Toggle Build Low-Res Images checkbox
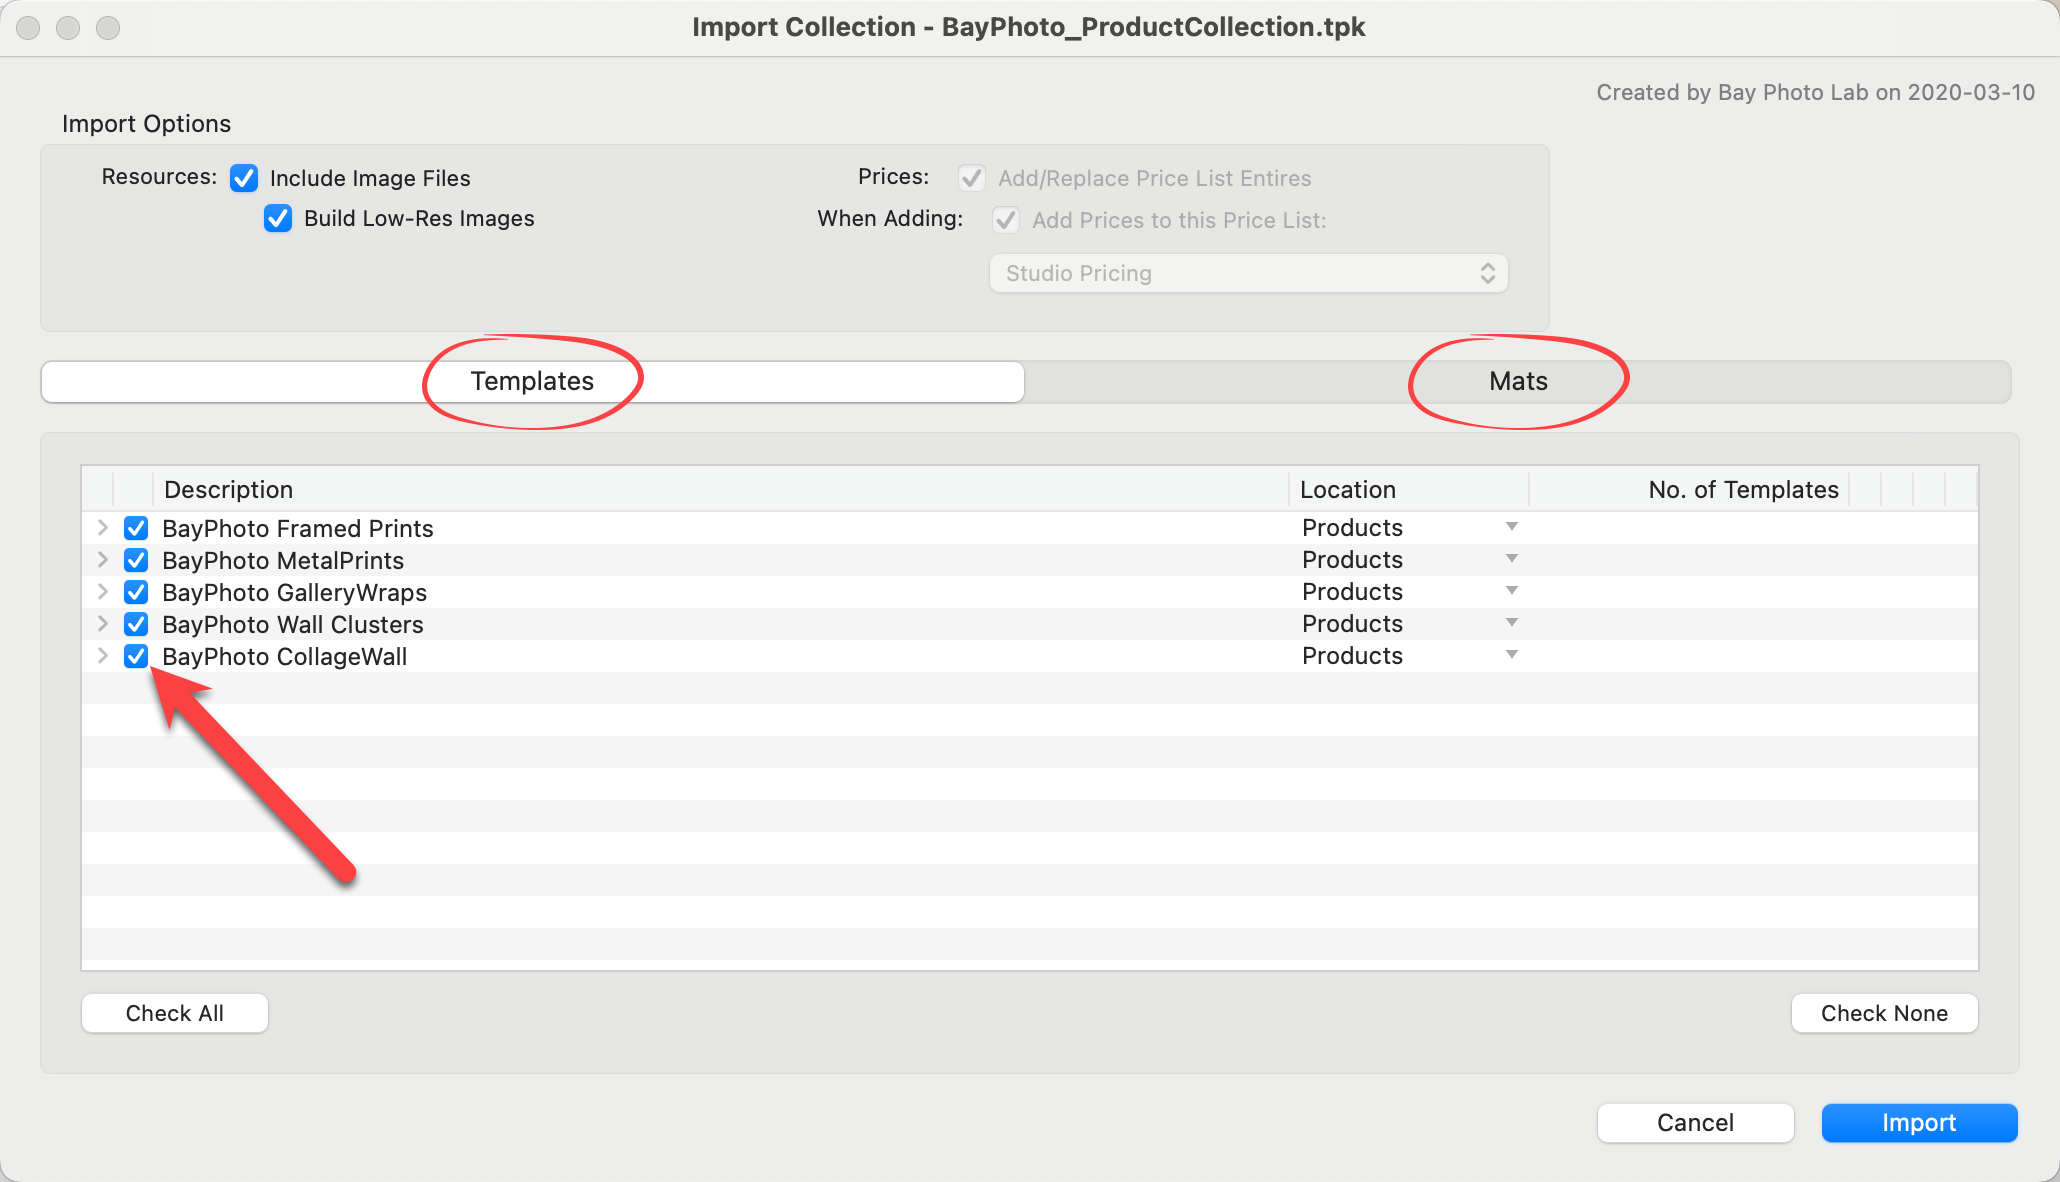 (278, 218)
